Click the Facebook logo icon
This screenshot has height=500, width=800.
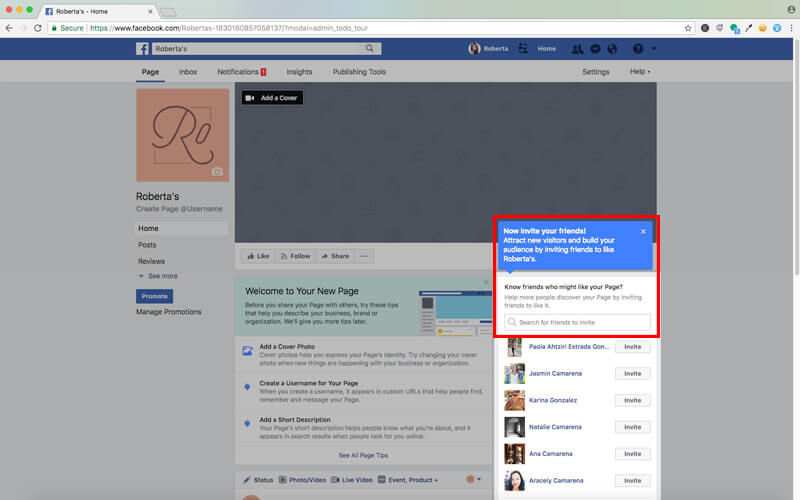click(x=142, y=48)
